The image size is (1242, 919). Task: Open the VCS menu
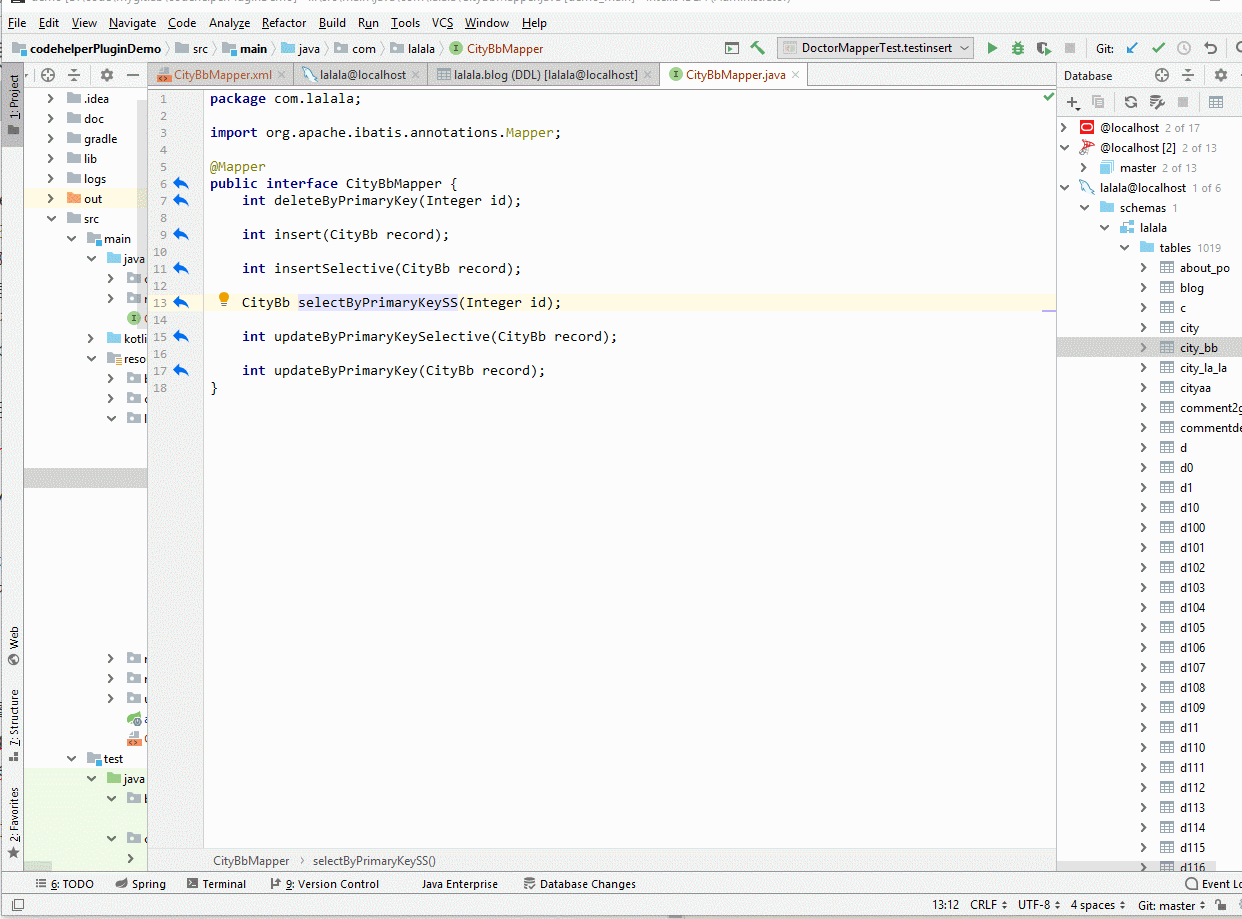(x=442, y=22)
